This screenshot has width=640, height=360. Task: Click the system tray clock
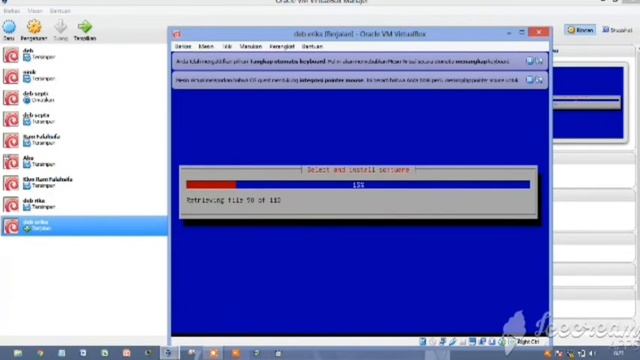(618, 353)
